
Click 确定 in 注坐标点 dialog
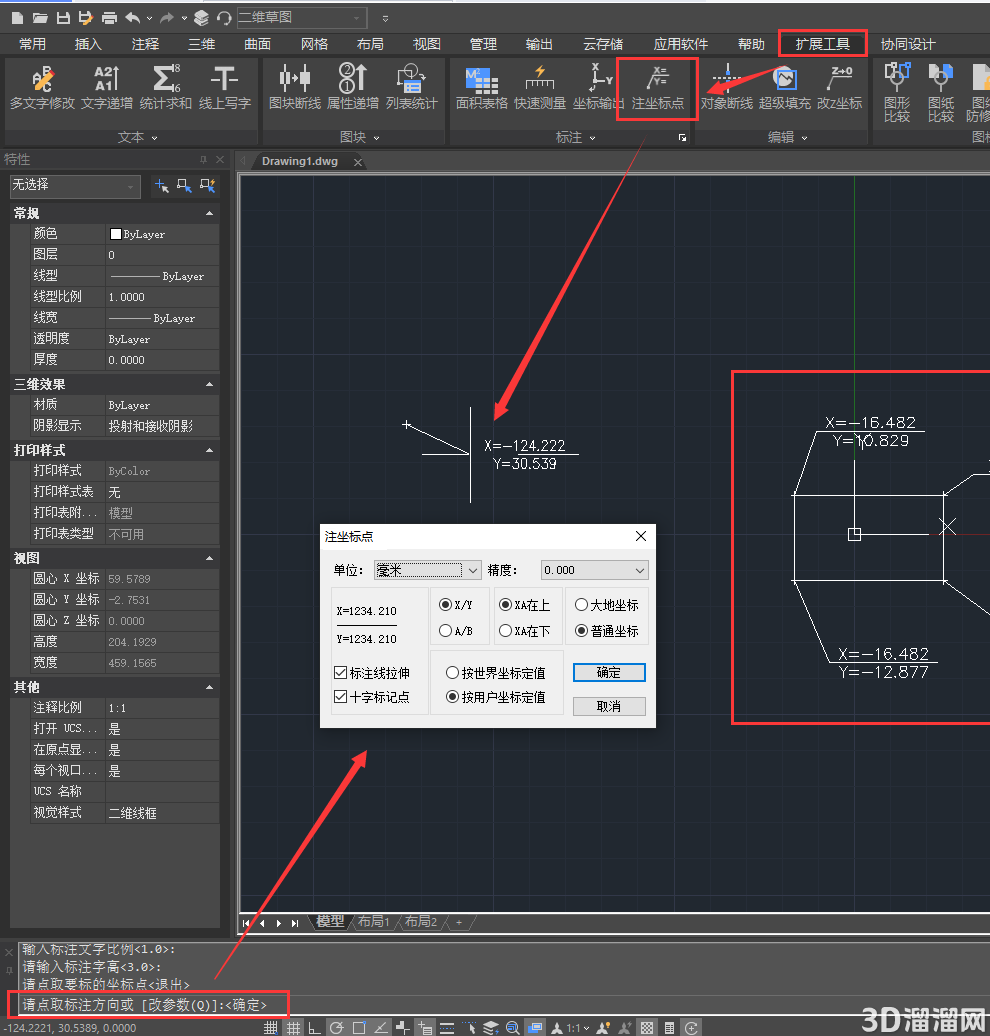[x=609, y=673]
